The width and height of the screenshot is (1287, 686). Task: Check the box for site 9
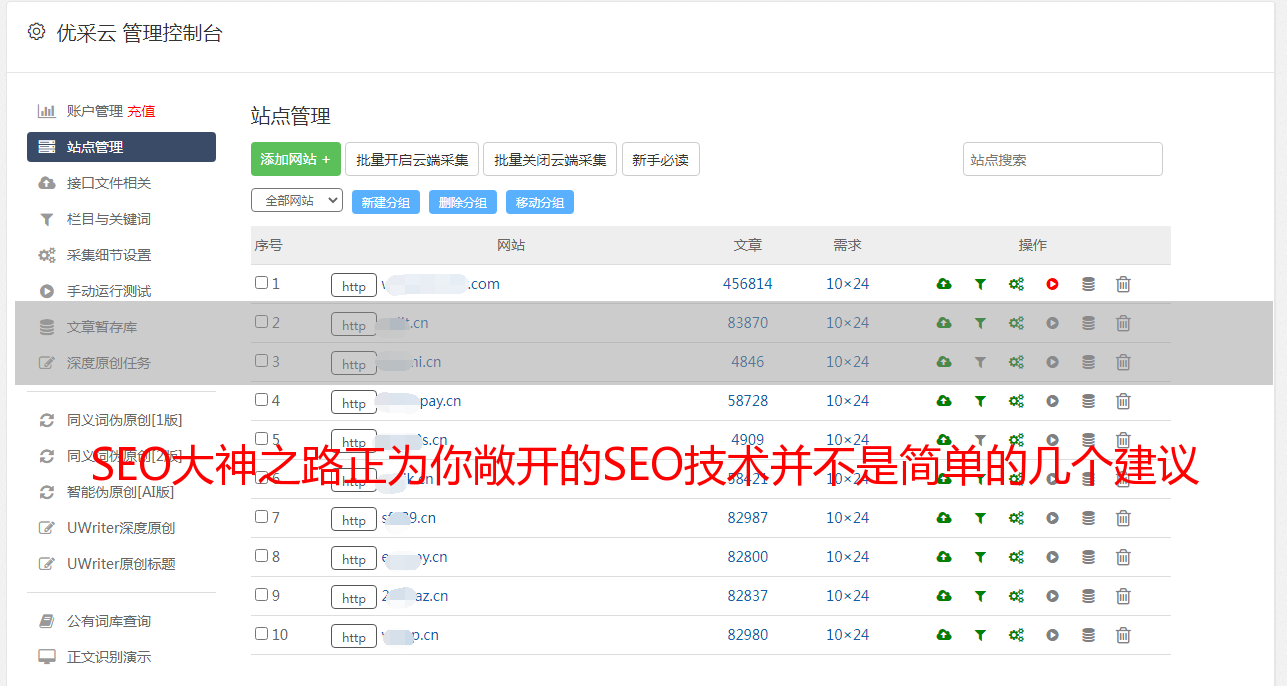(261, 595)
